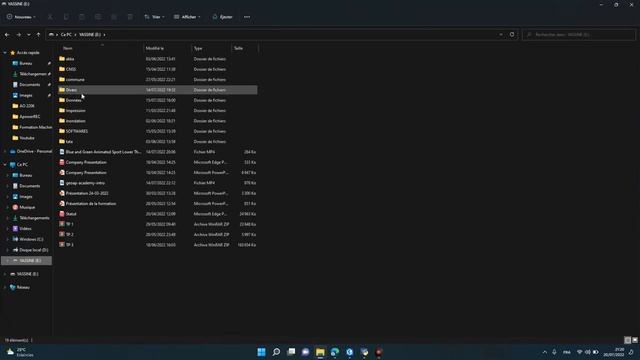
Task: Click File Explorer icon on taskbar
Action: 320,352
